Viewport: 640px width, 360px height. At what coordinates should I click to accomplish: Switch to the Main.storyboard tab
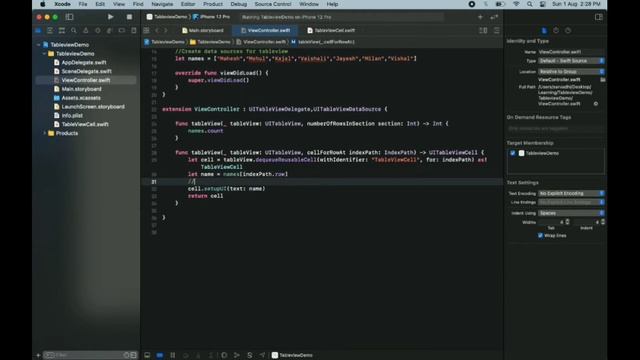click(x=202, y=30)
